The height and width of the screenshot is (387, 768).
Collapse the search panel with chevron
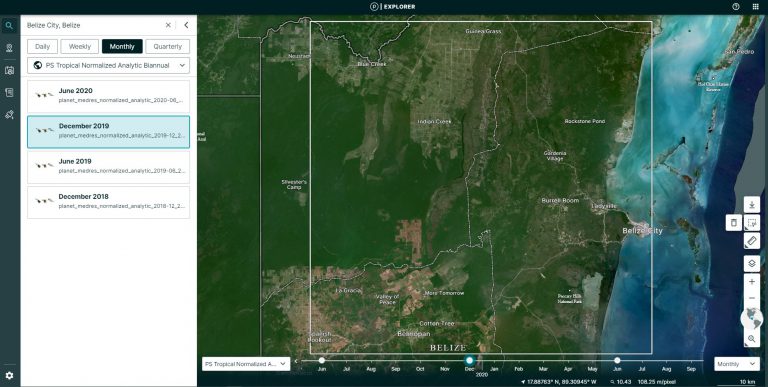click(x=186, y=25)
